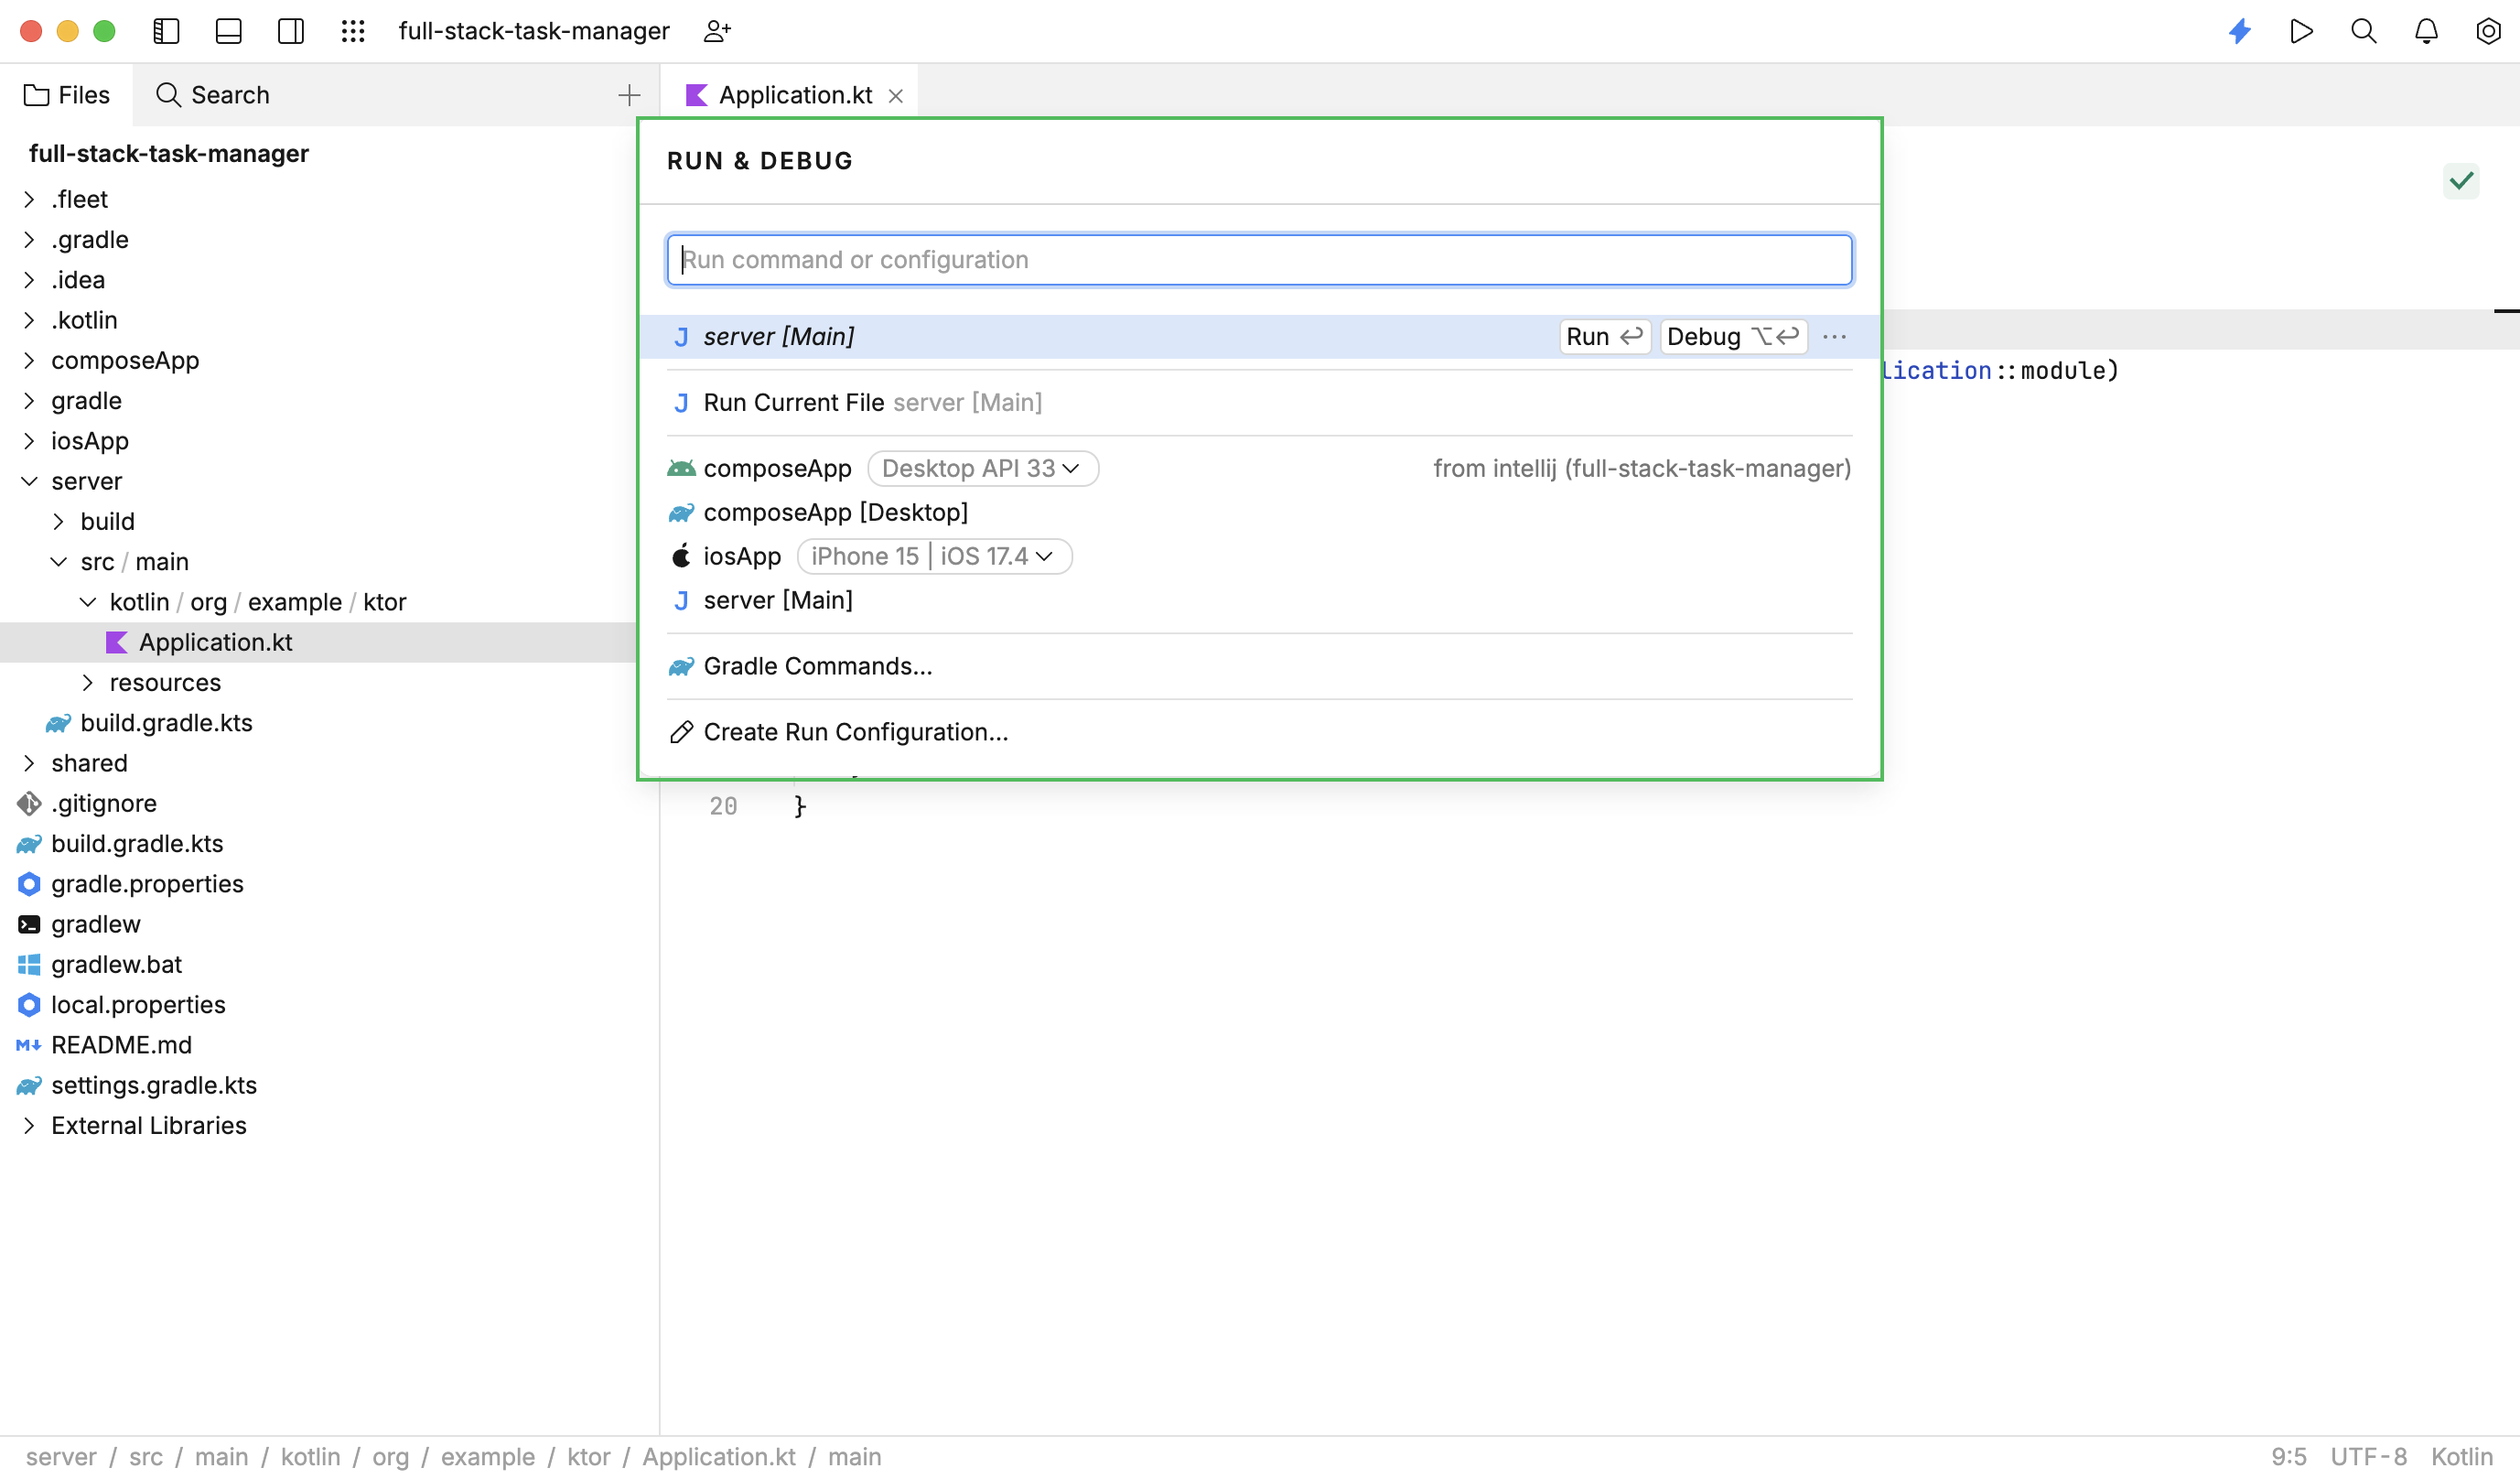Click the add collaborator icon

click(717, 31)
